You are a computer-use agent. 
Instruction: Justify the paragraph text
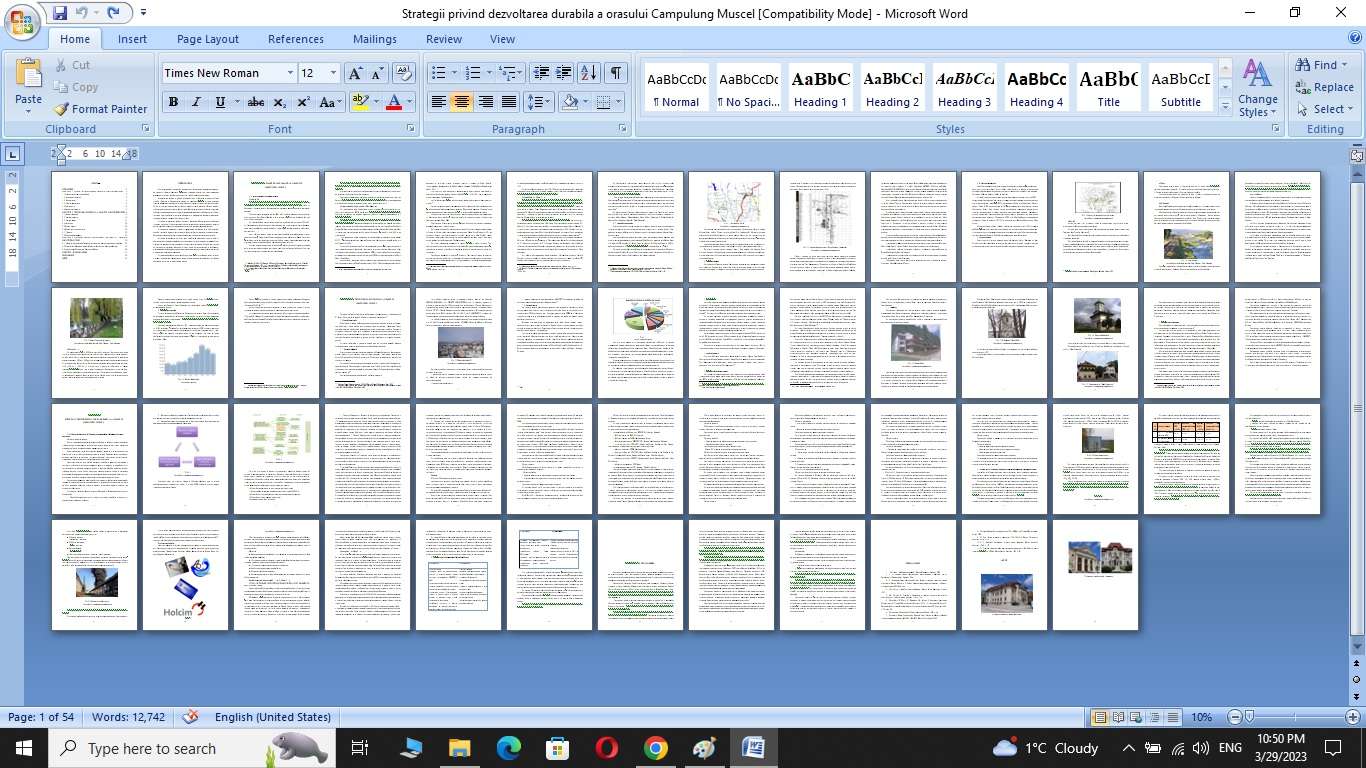(x=509, y=102)
